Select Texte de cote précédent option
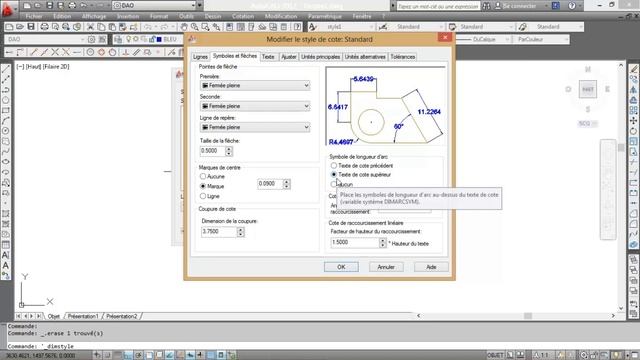 (334, 166)
